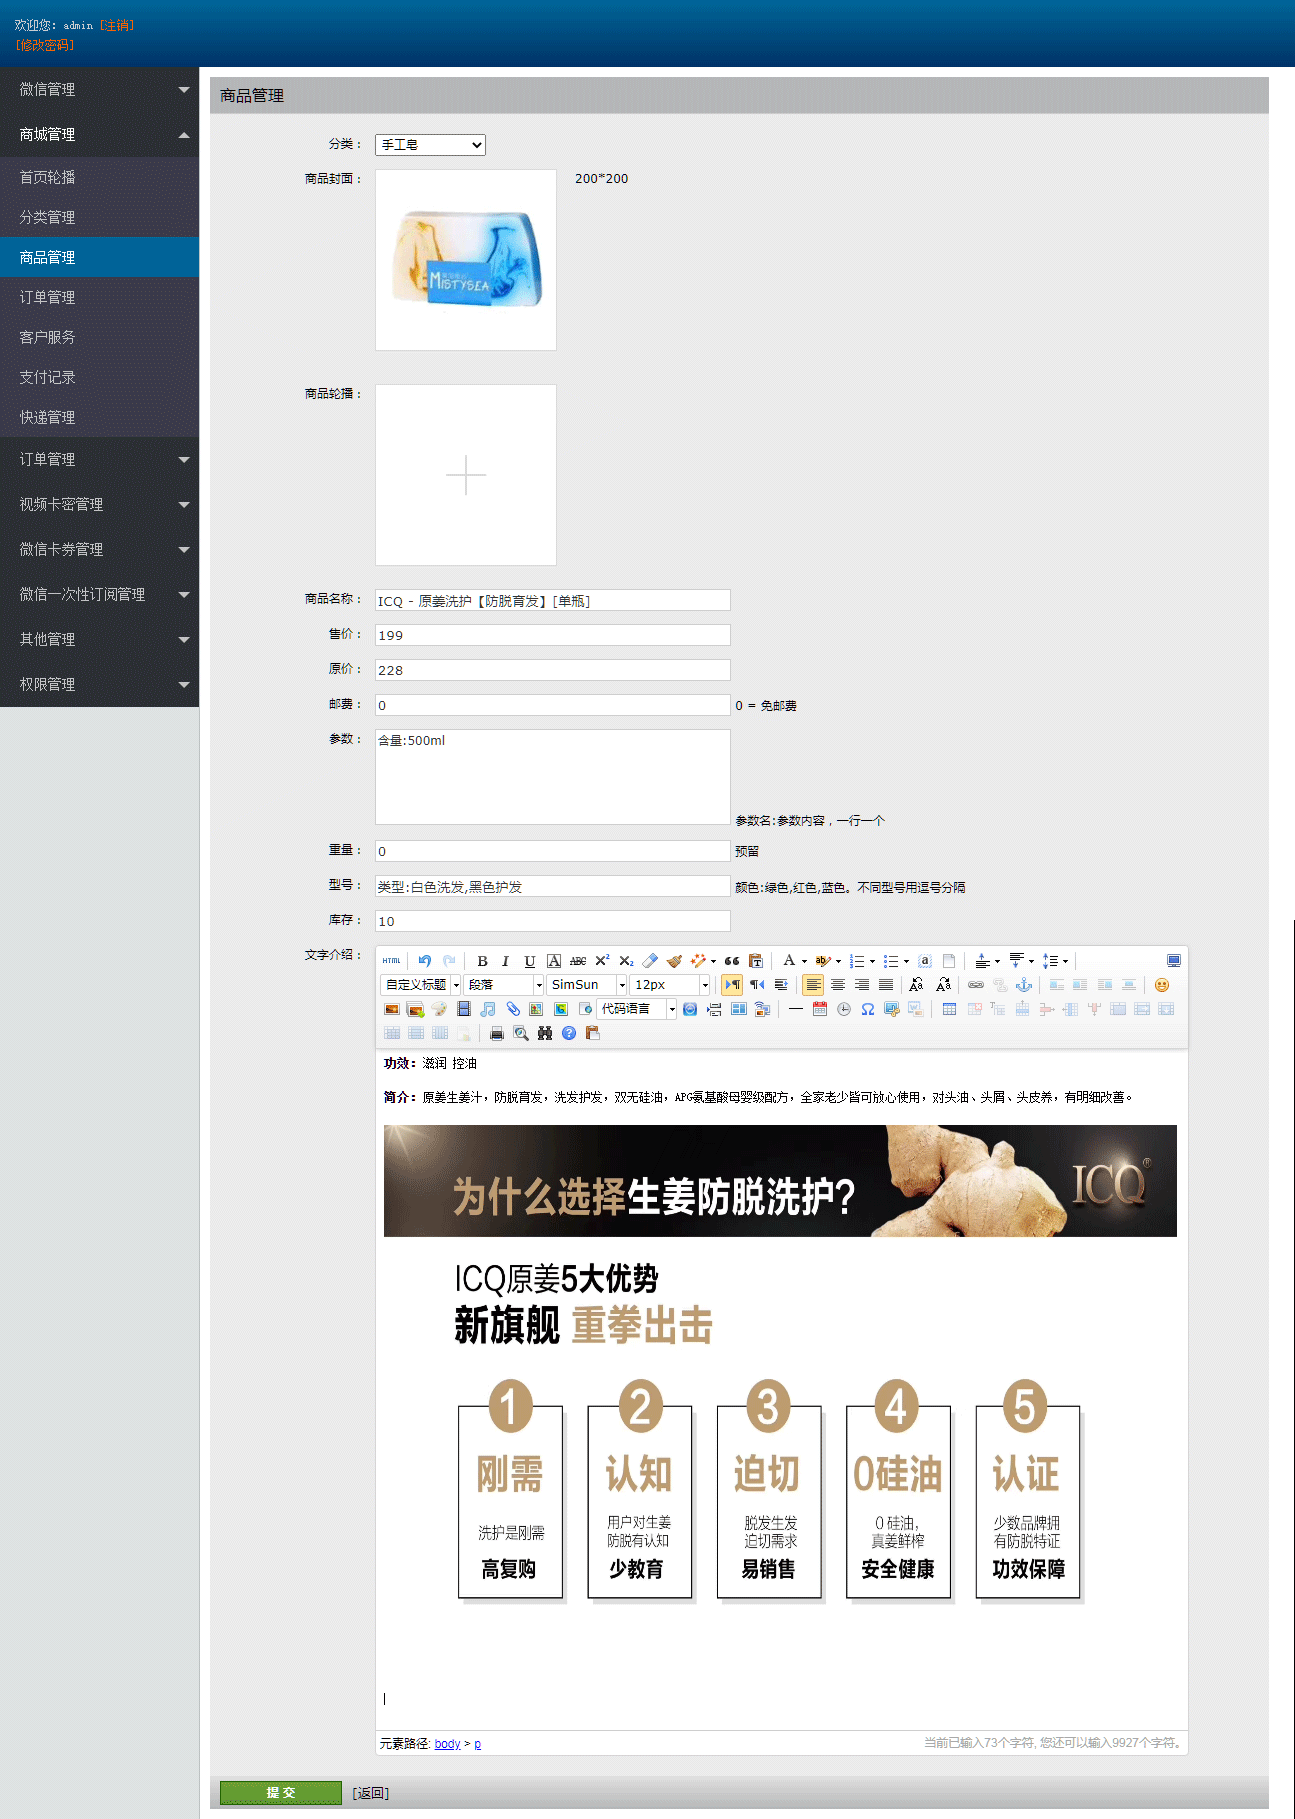Toggle bold formatting
1295x1819 pixels.
pyautogui.click(x=482, y=961)
